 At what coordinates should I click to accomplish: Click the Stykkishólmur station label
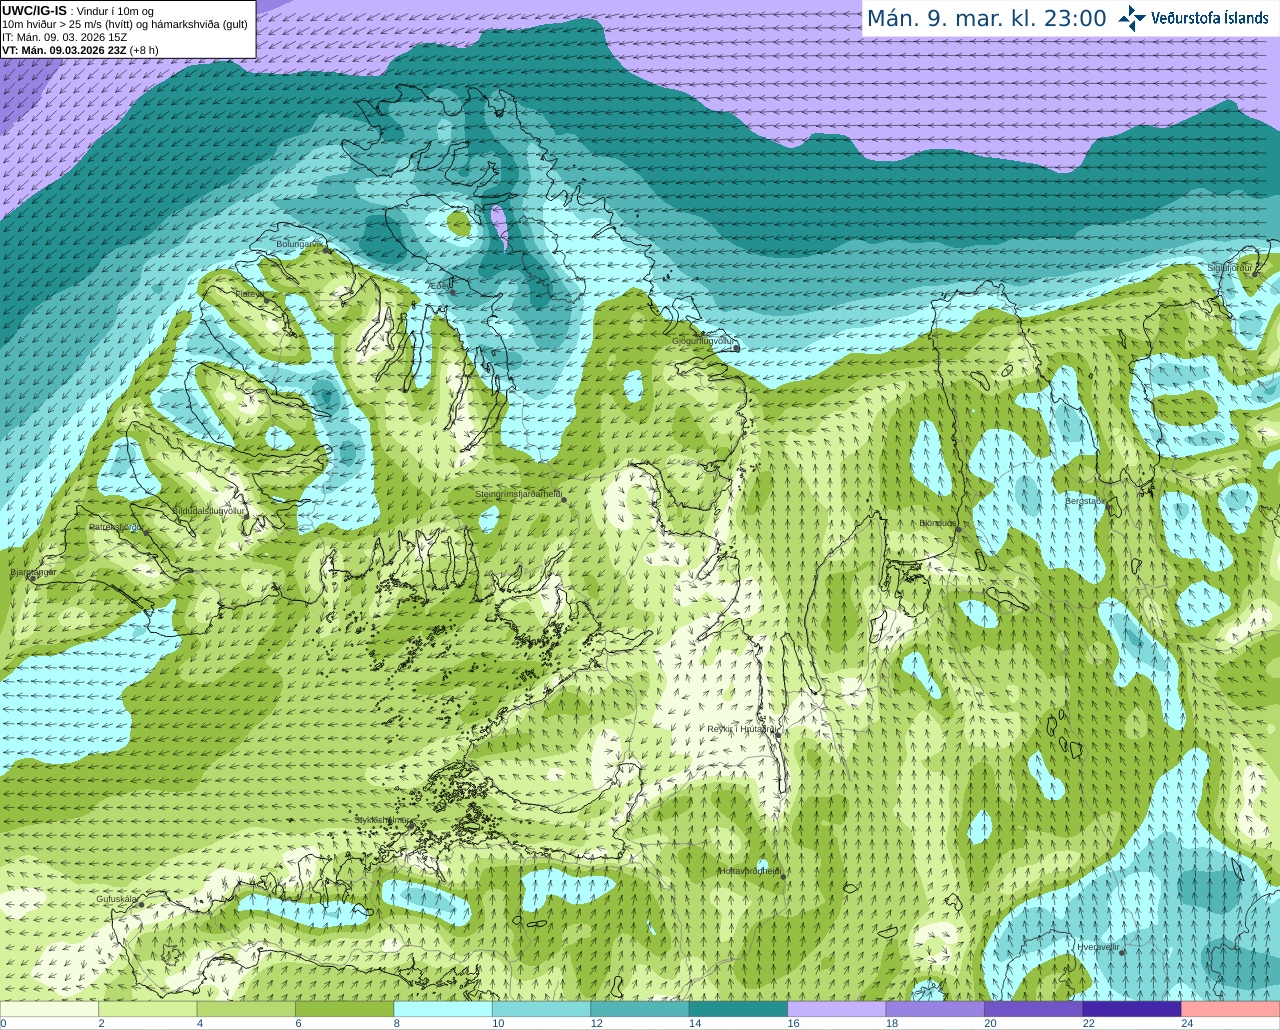coord(382,820)
